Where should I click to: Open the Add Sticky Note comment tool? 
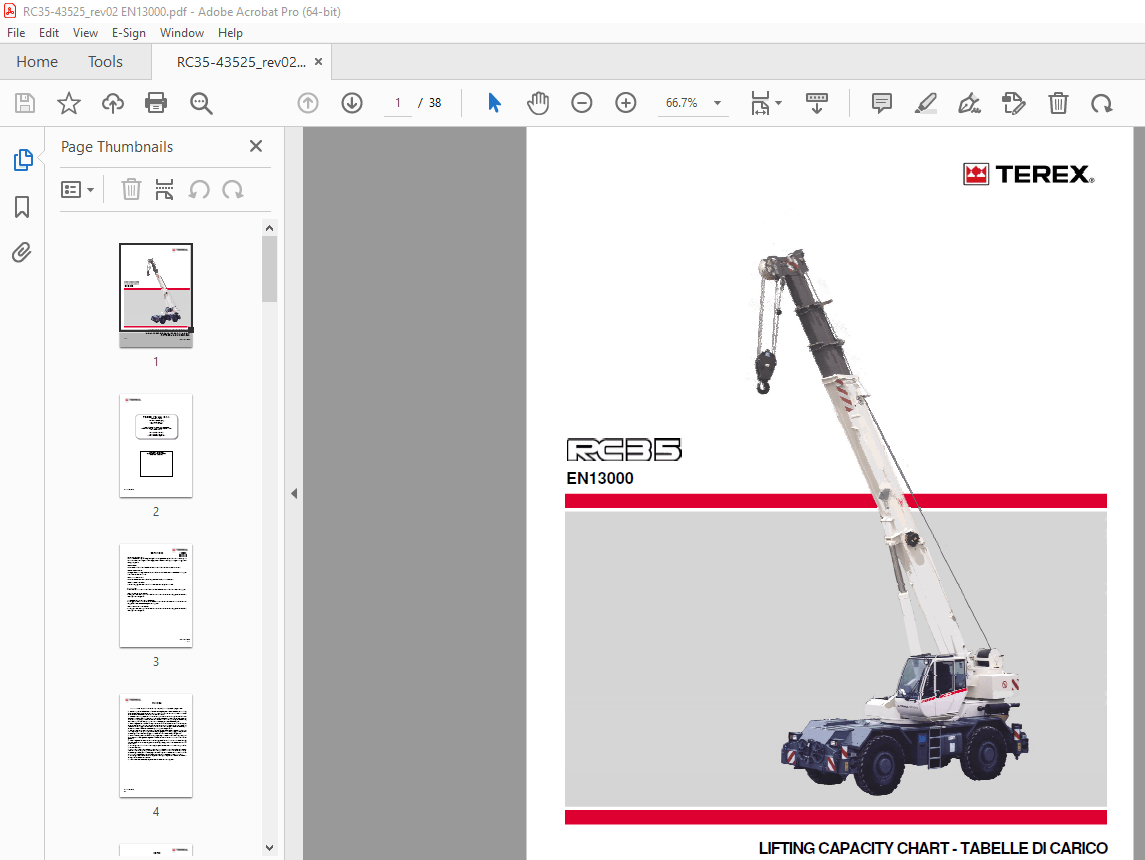[881, 103]
